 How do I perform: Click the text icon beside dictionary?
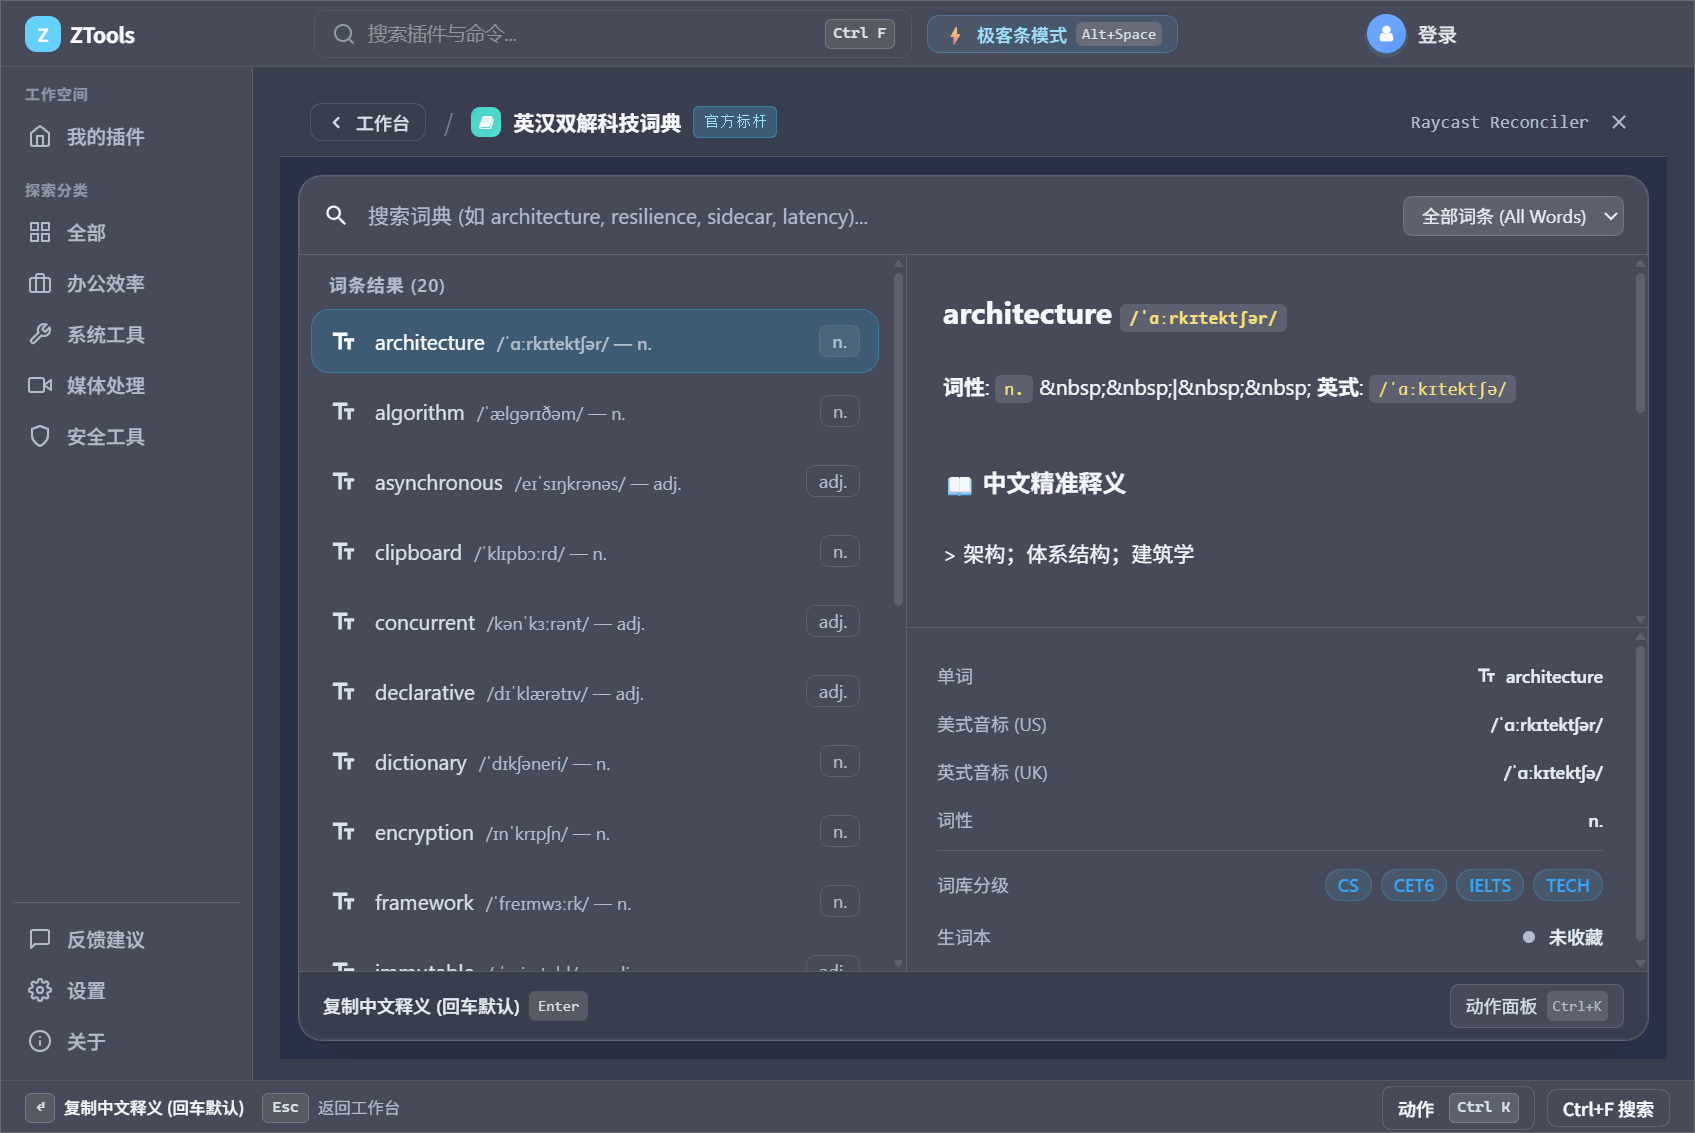click(x=344, y=762)
